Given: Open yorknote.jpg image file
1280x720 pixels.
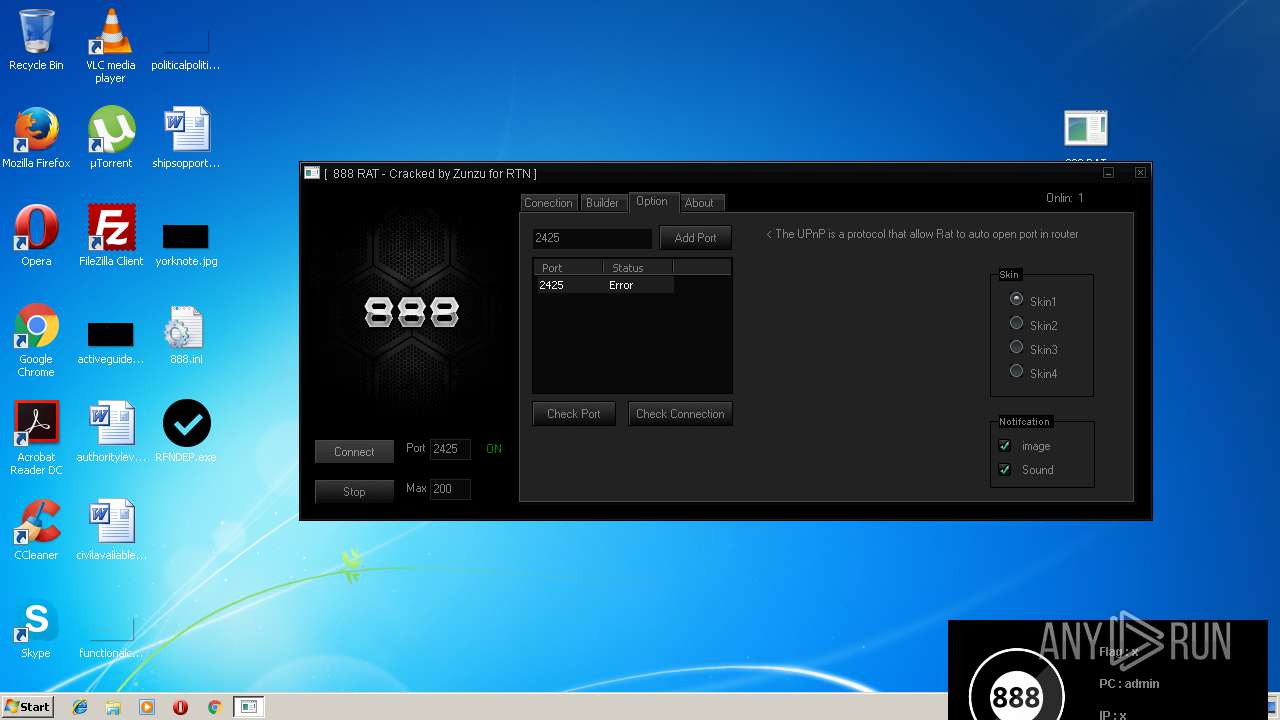Looking at the screenshot, I should pos(186,245).
